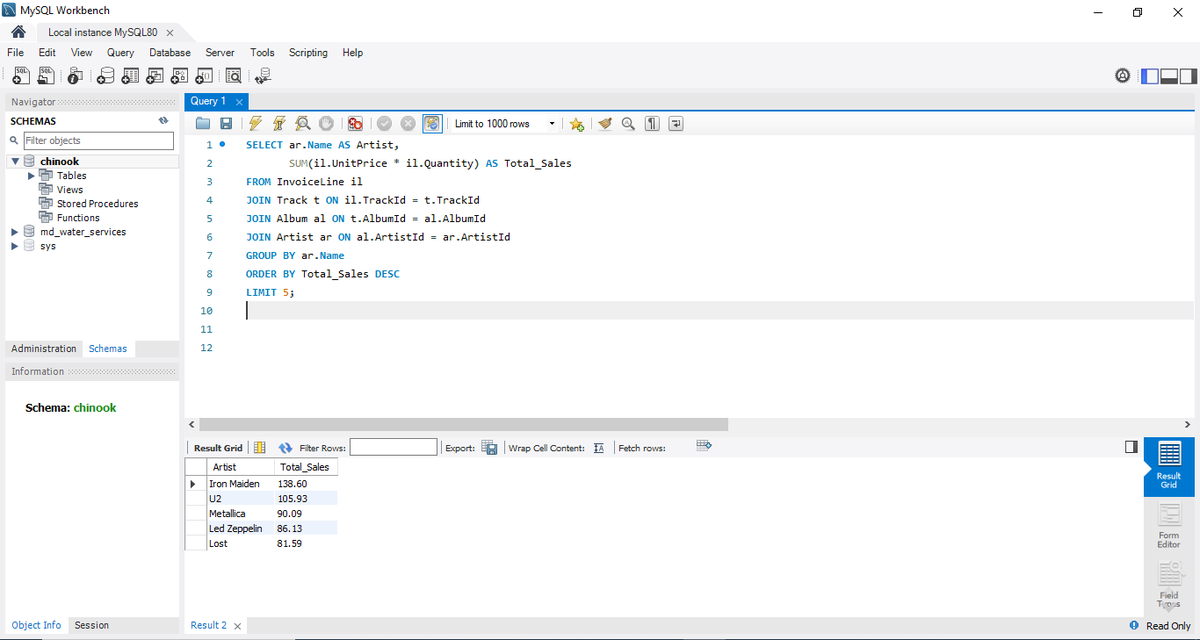The image size is (1200, 640).
Task: Toggle invisible characters display
Action: tap(652, 124)
